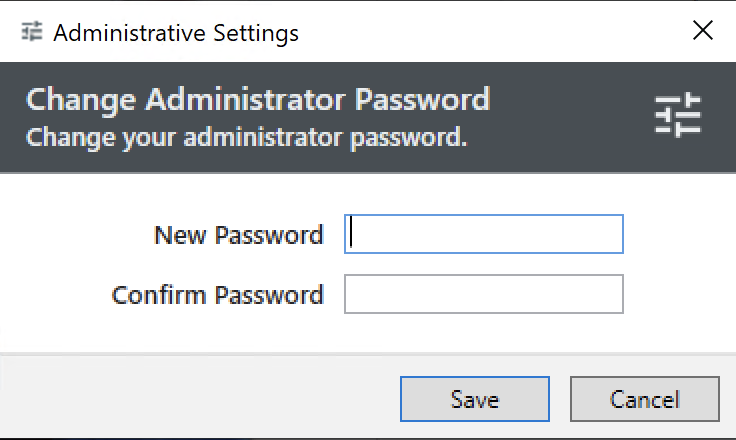Cancel the password change
Viewport: 736px width, 440px height.
[x=644, y=399]
